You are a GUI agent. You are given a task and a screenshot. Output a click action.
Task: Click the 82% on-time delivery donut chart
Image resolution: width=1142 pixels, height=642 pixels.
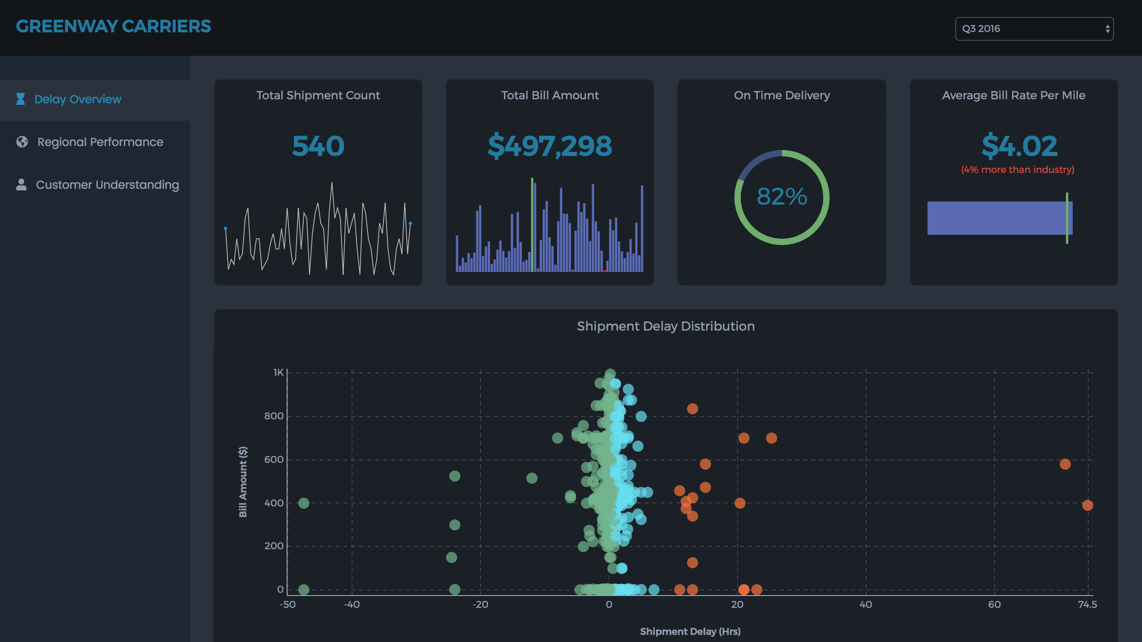pos(781,197)
